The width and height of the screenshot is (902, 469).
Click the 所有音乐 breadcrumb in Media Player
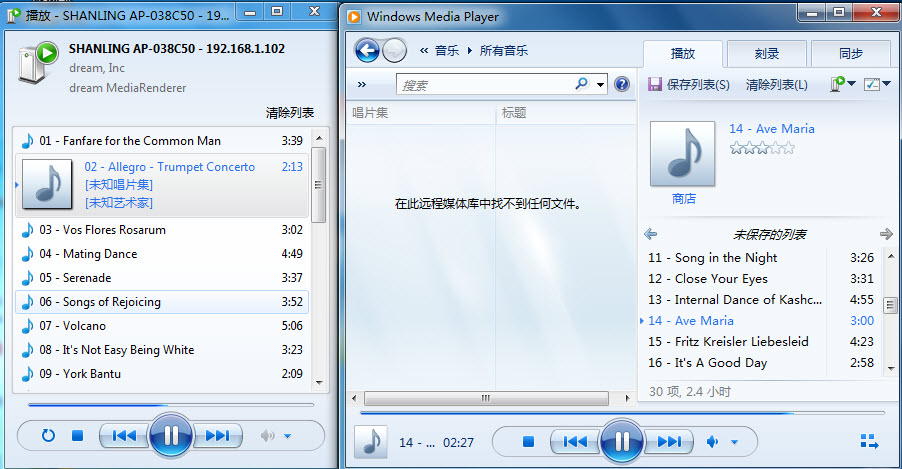504,51
